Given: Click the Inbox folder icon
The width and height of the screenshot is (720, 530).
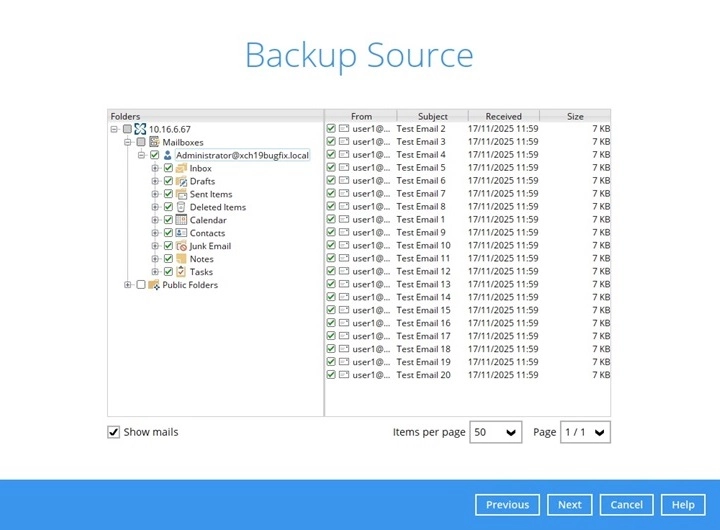Looking at the screenshot, I should (181, 168).
